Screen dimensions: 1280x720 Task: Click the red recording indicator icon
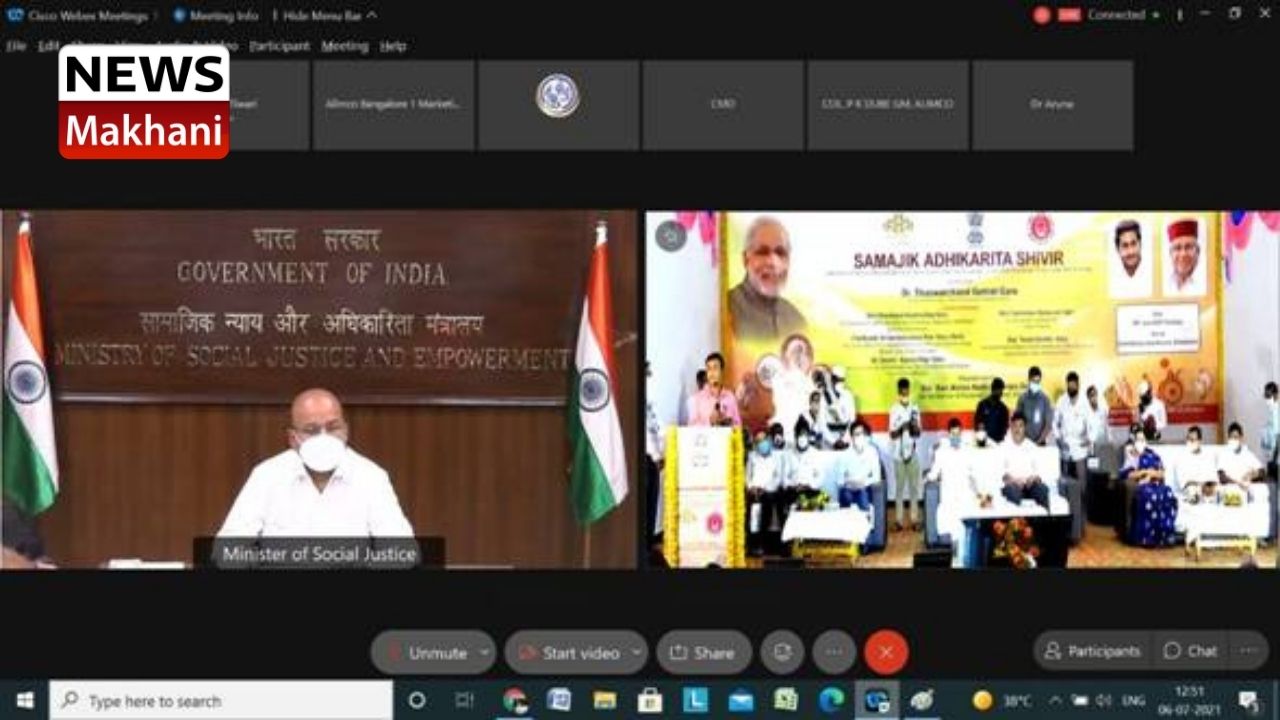1042,16
